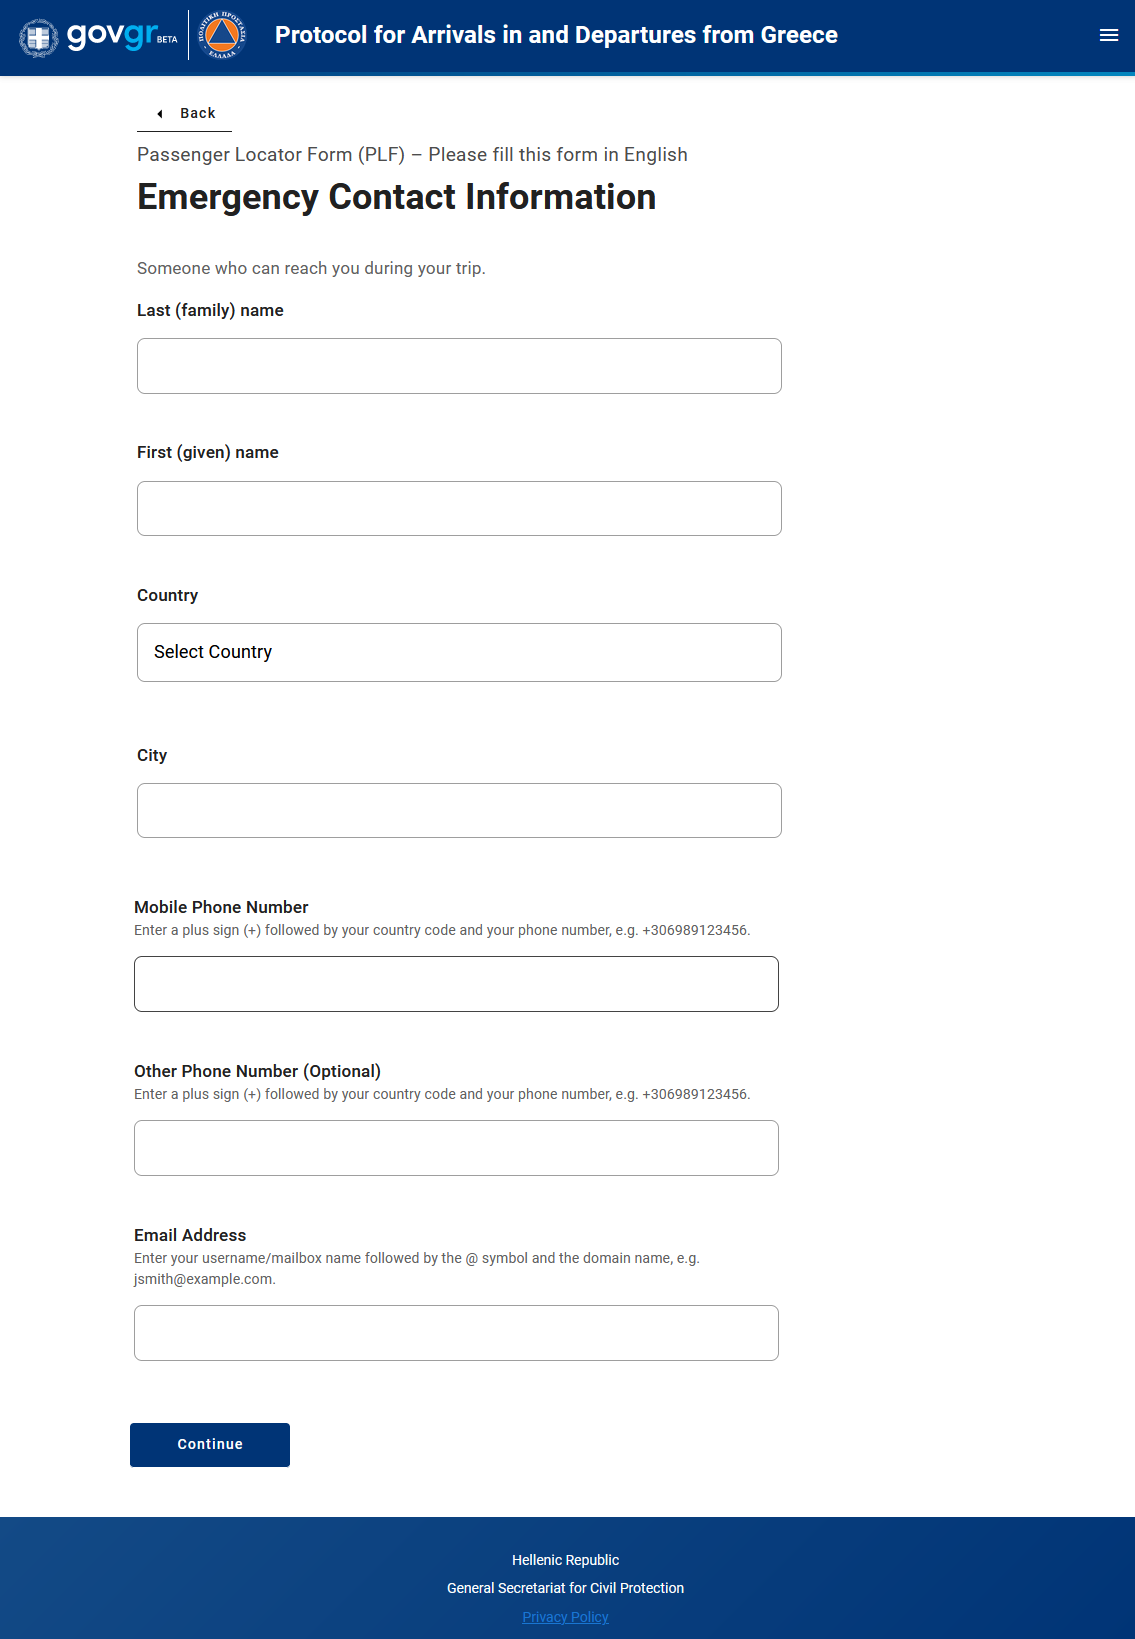Open the hamburger menu in header

[1108, 35]
